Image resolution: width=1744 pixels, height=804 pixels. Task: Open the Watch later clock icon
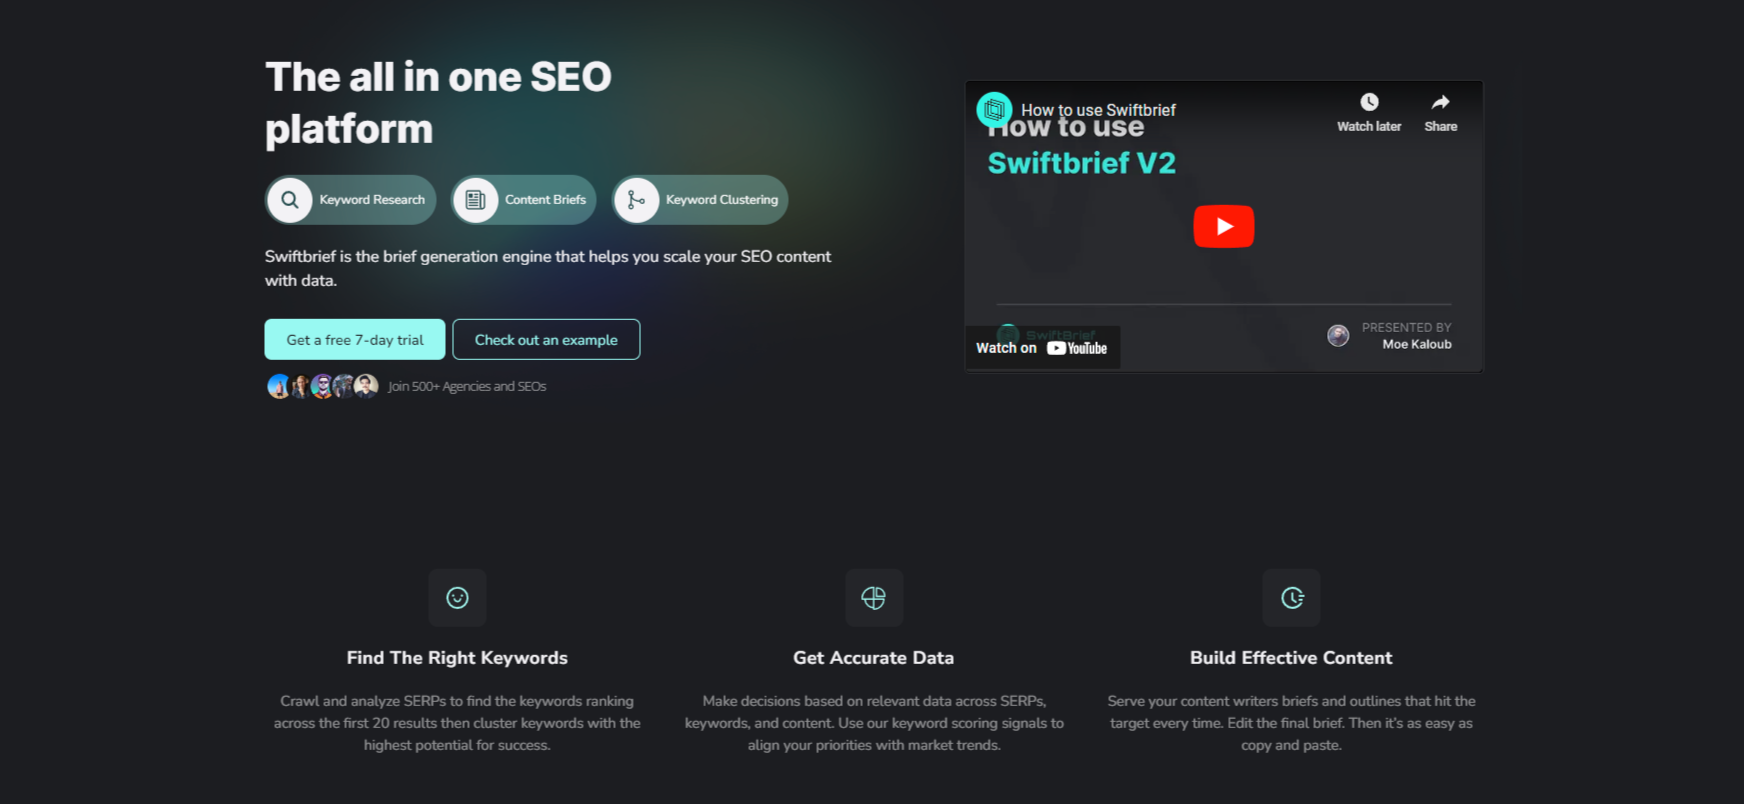pos(1369,101)
